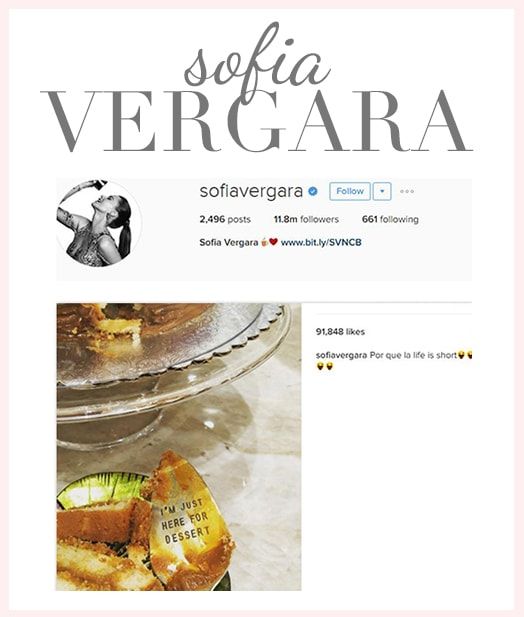This screenshot has width=524, height=617.
Task: Open the three-dots options menu
Action: (407, 191)
